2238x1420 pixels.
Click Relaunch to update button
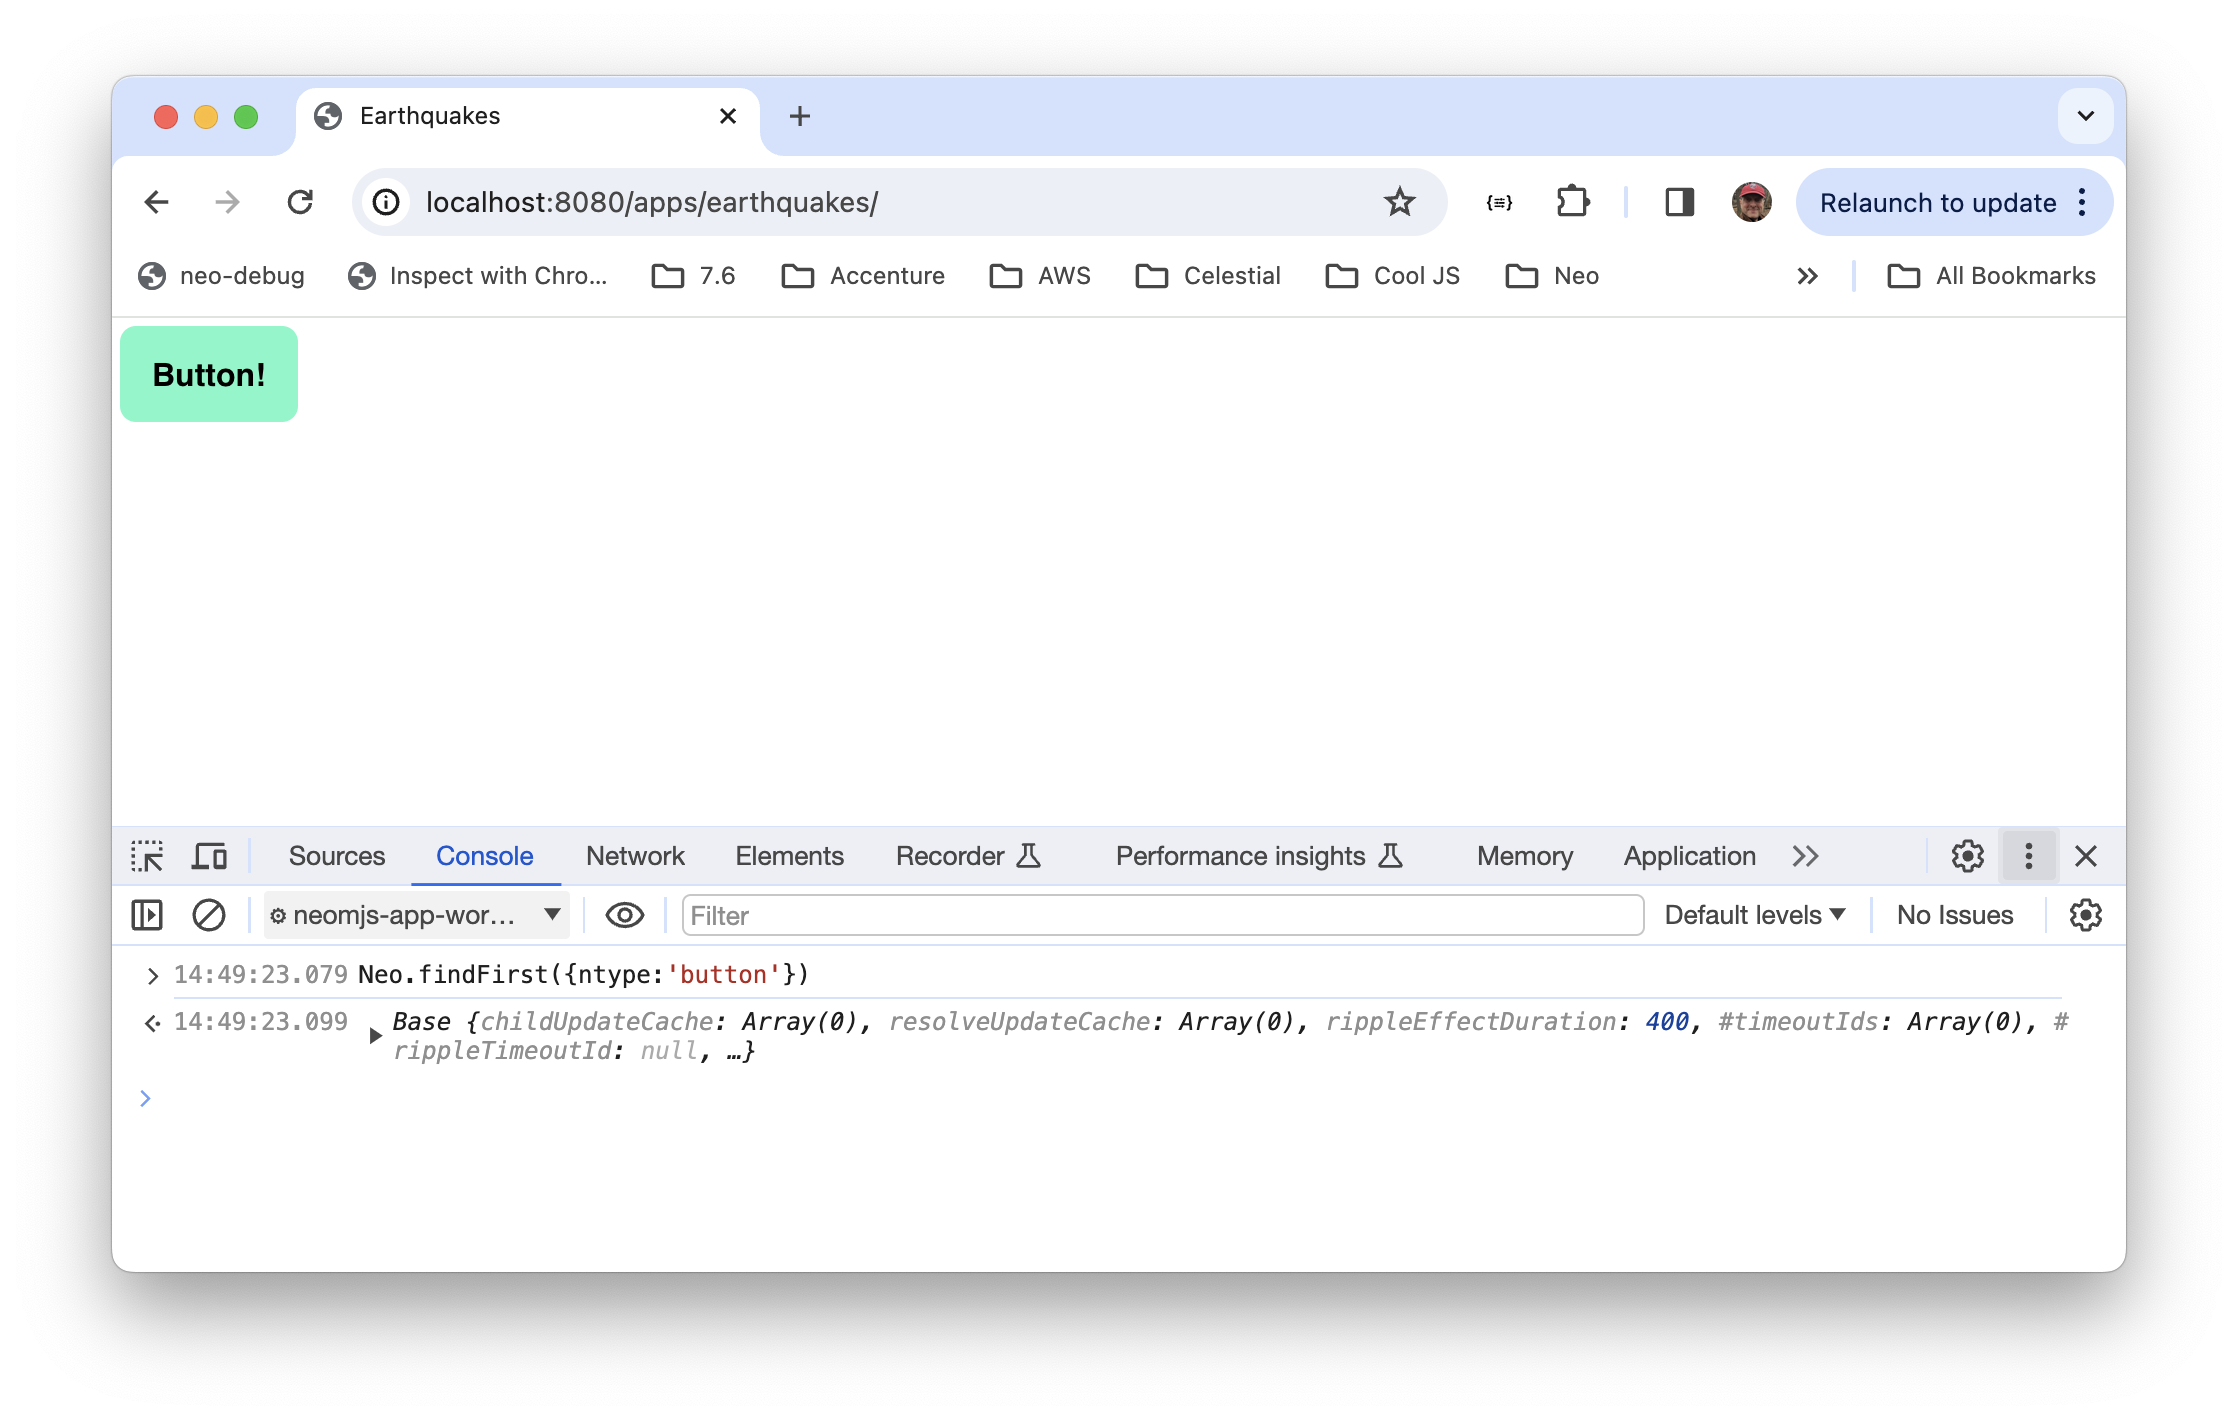point(1937,203)
